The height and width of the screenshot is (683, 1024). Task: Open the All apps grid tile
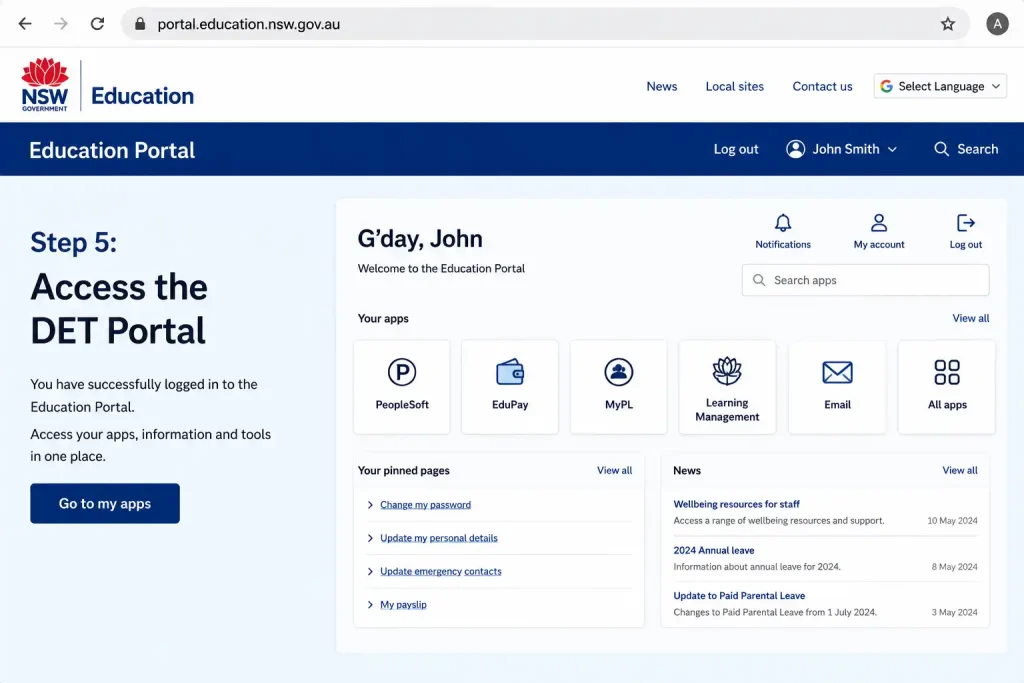(x=947, y=387)
